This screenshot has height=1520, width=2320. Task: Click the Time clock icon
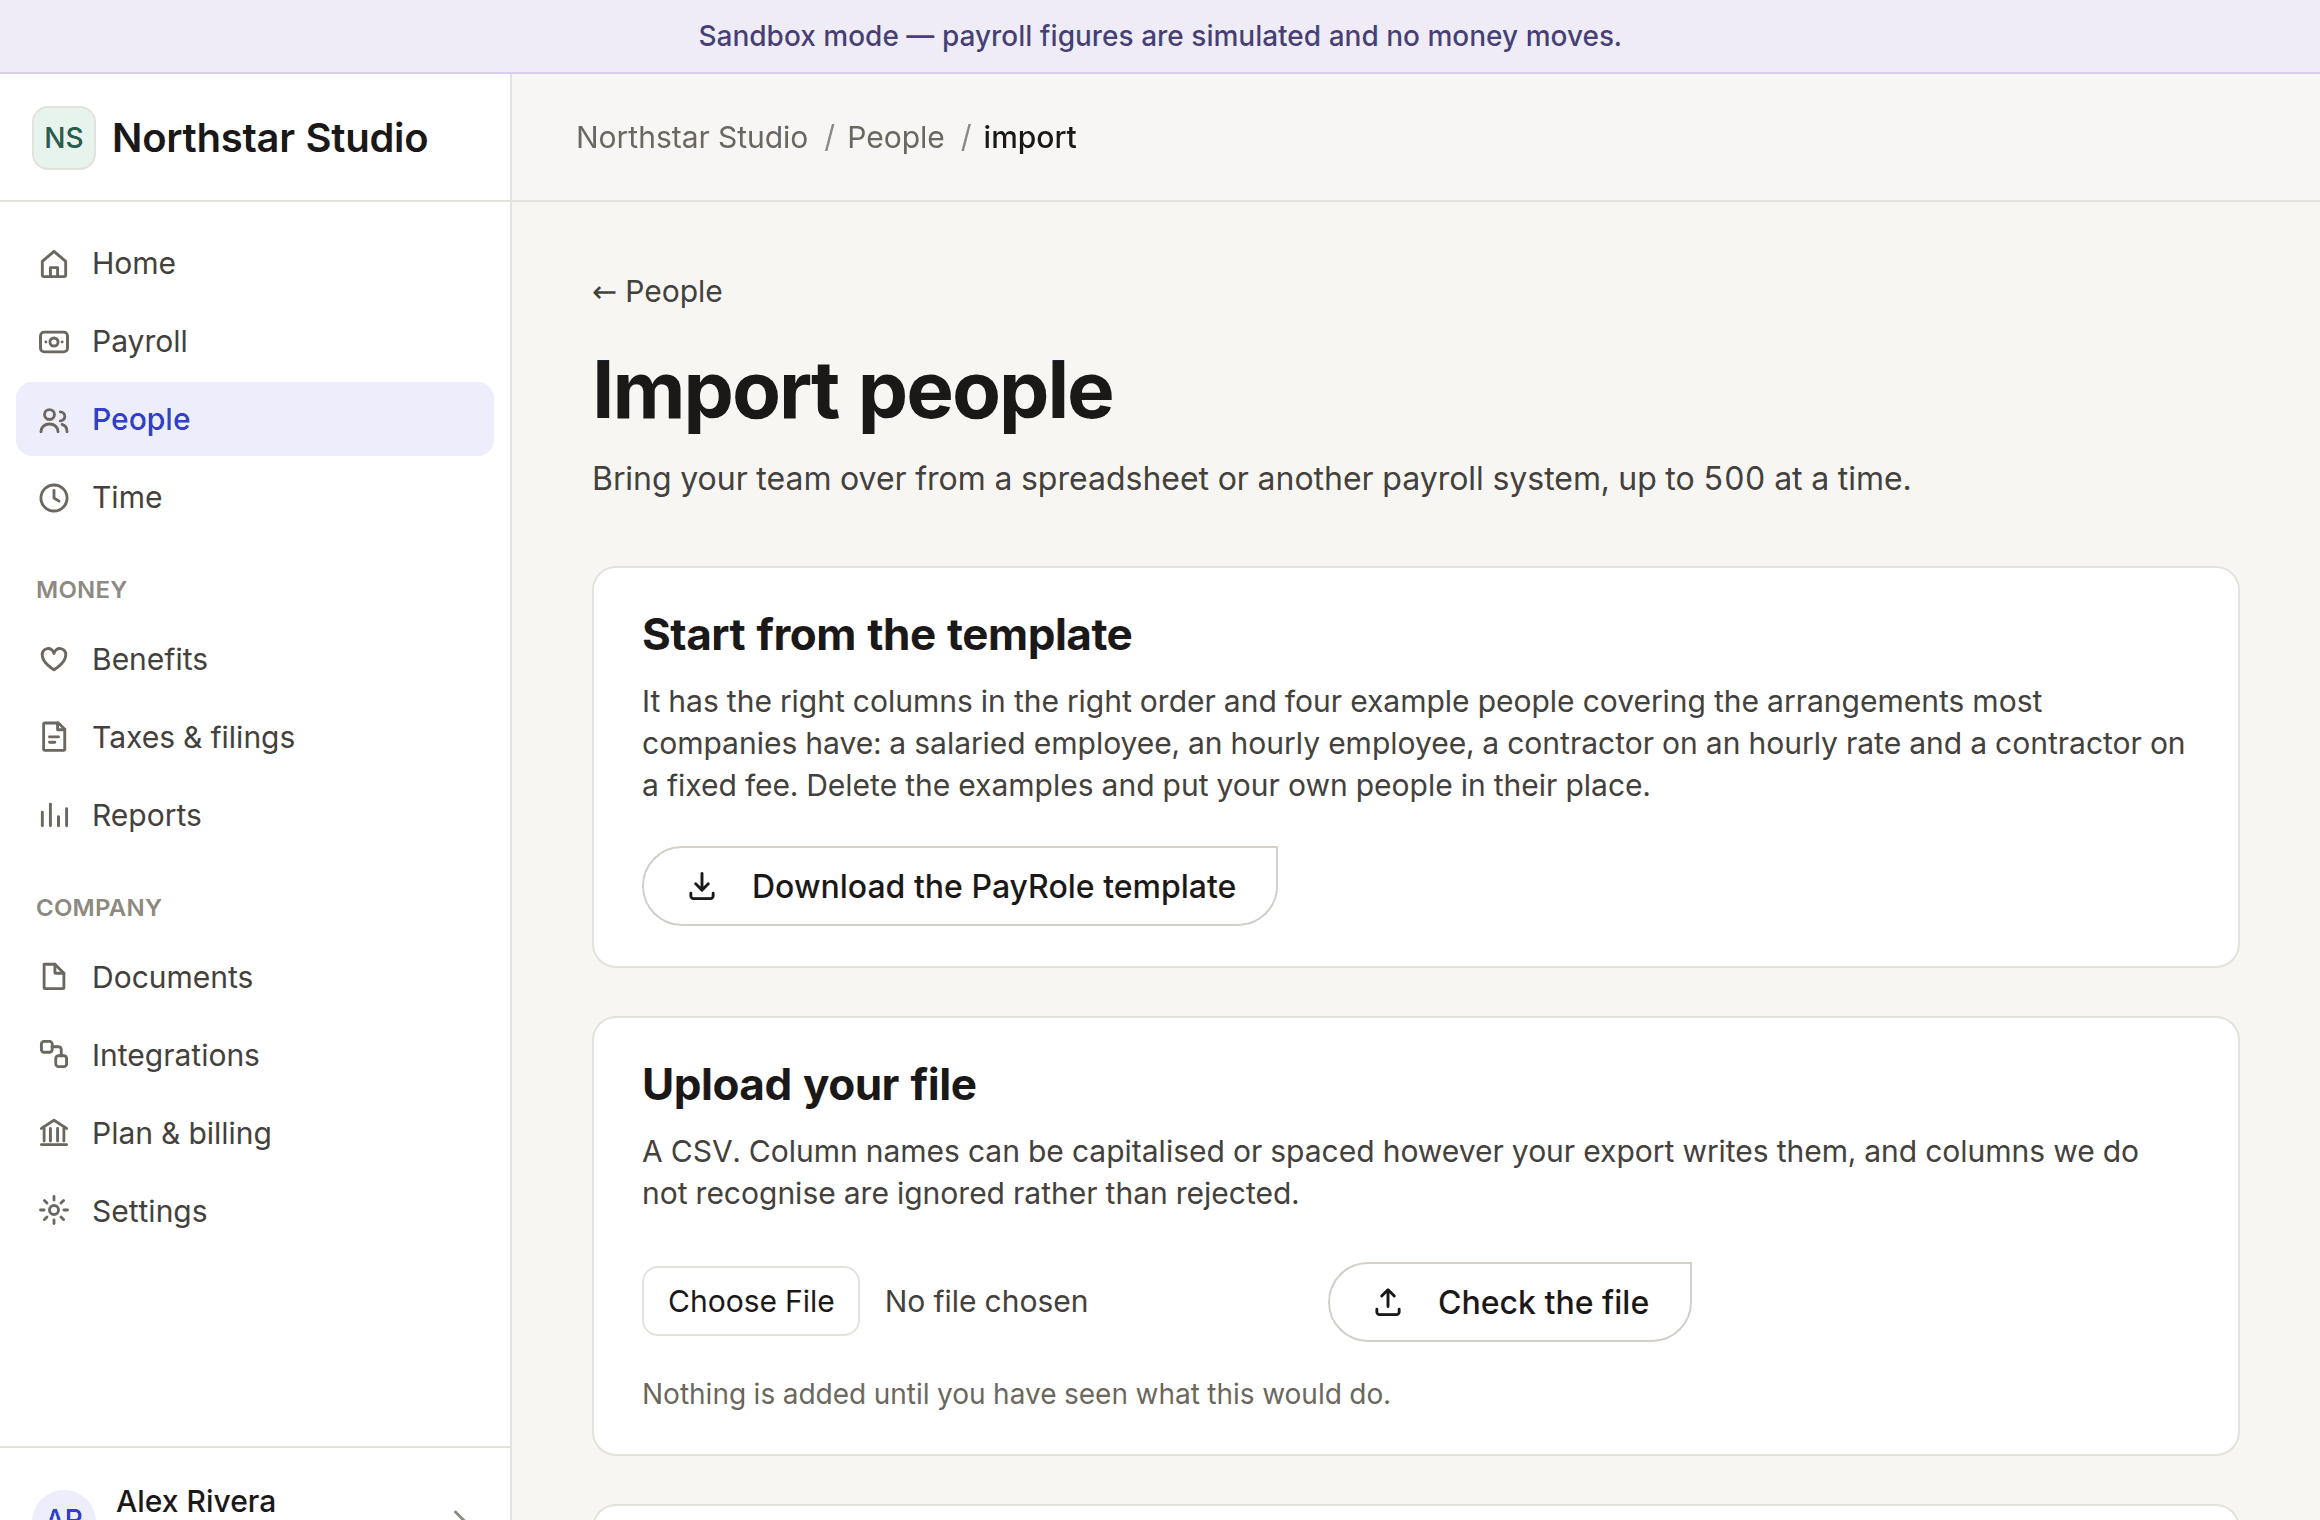click(x=54, y=498)
